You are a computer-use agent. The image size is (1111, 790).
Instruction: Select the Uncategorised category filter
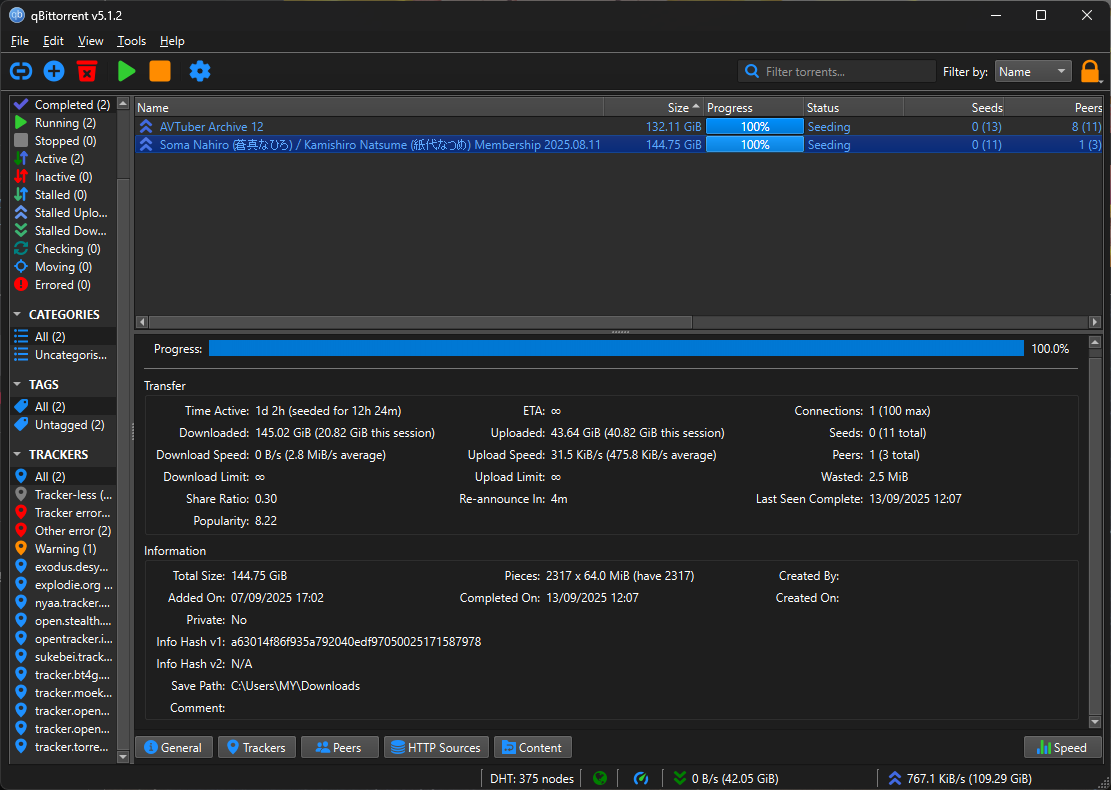point(61,355)
